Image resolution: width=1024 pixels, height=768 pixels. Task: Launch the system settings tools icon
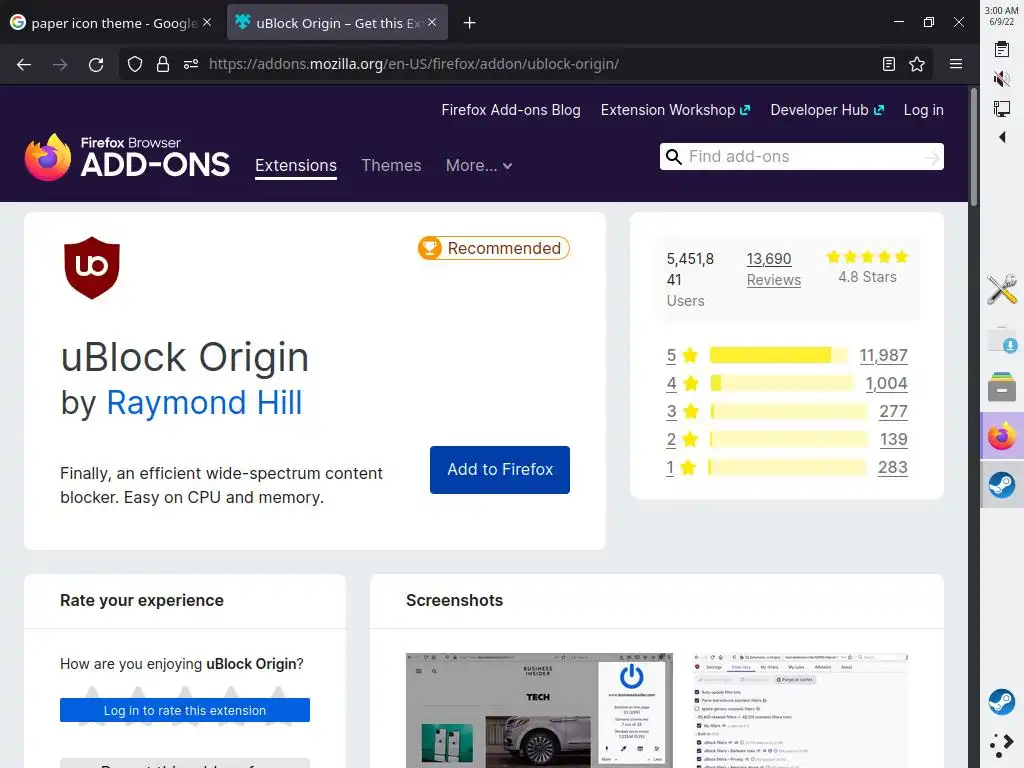tap(1002, 289)
